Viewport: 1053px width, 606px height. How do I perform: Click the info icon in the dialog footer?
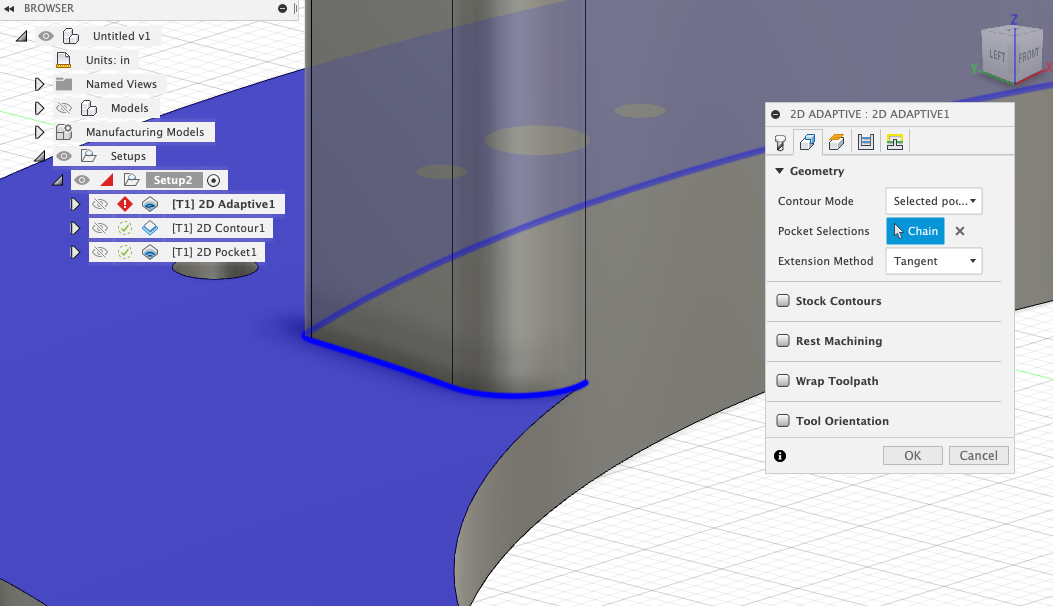tap(781, 455)
